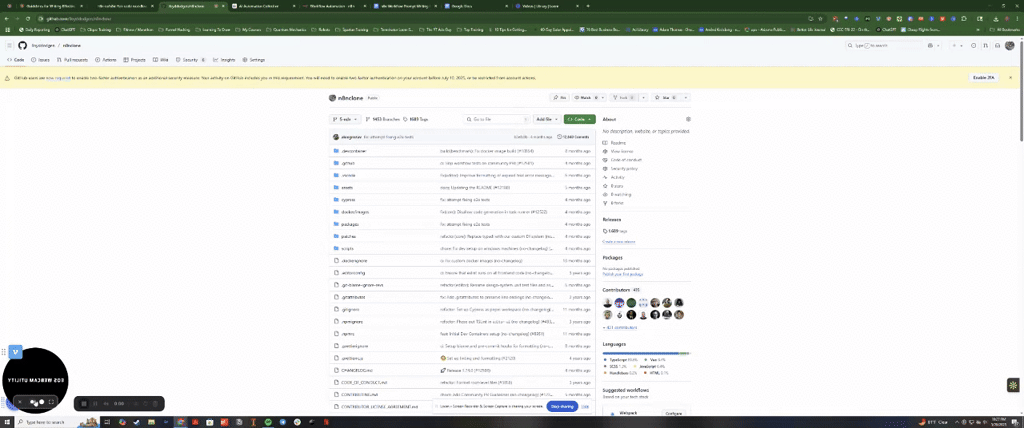Pin the n8nclone repository
This screenshot has height=428, width=1024.
tap(560, 97)
